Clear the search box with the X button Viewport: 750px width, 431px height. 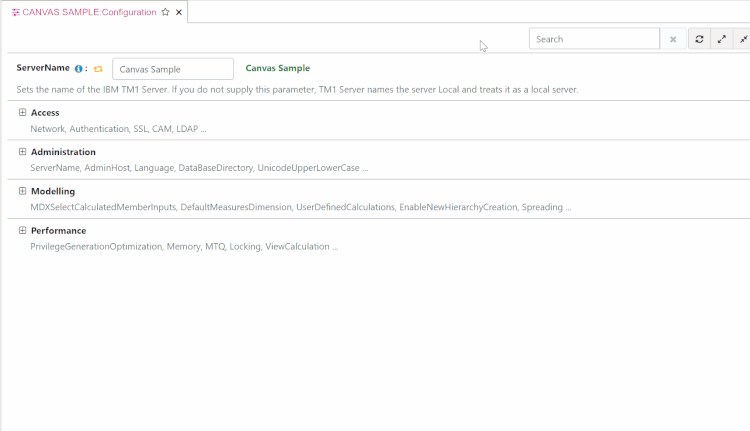pos(673,39)
